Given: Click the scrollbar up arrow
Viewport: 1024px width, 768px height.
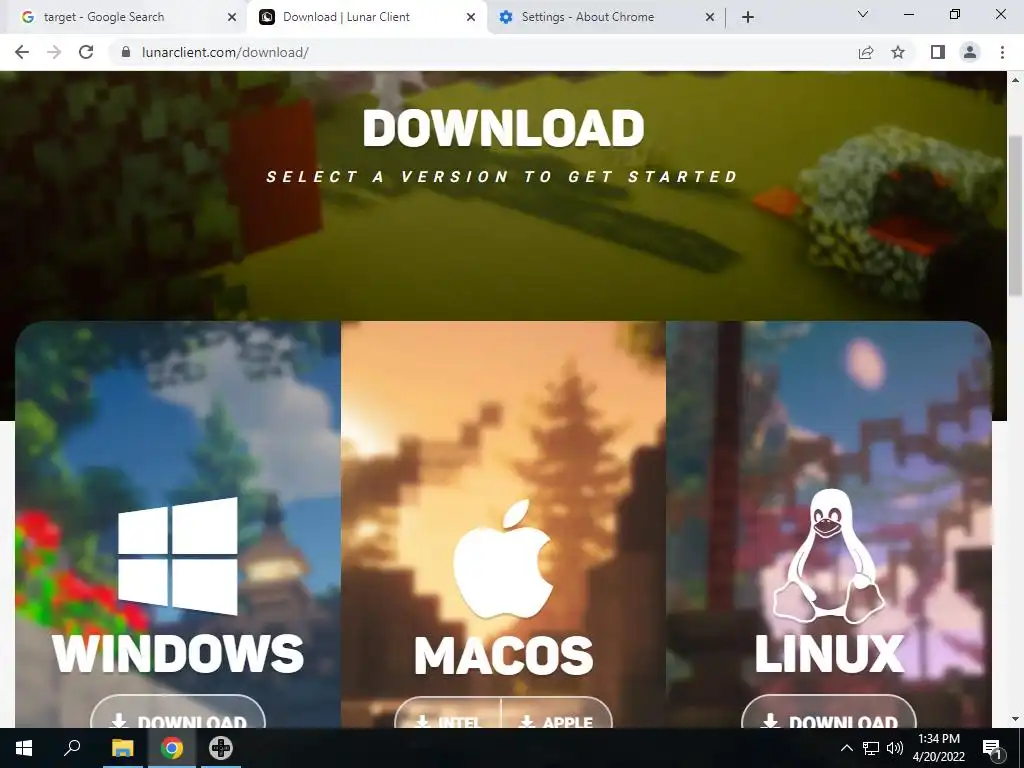Looking at the screenshot, I should 1015,80.
